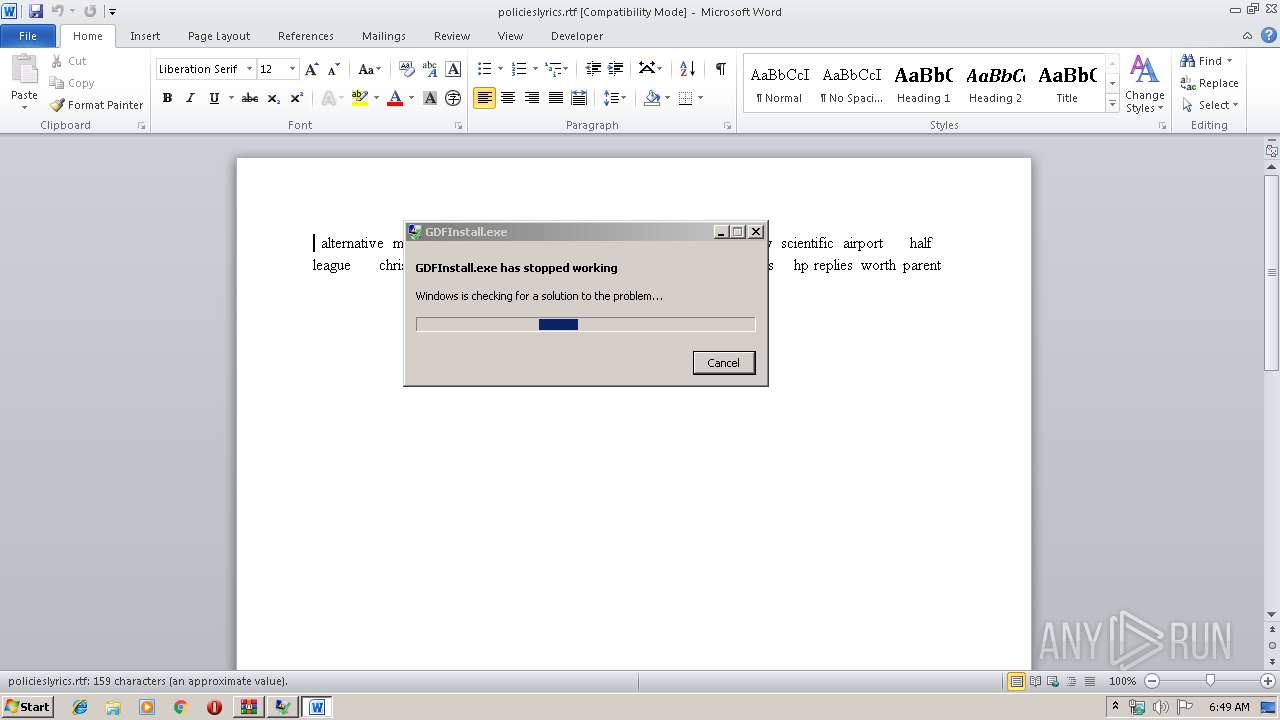Apply Title style

point(1067,84)
